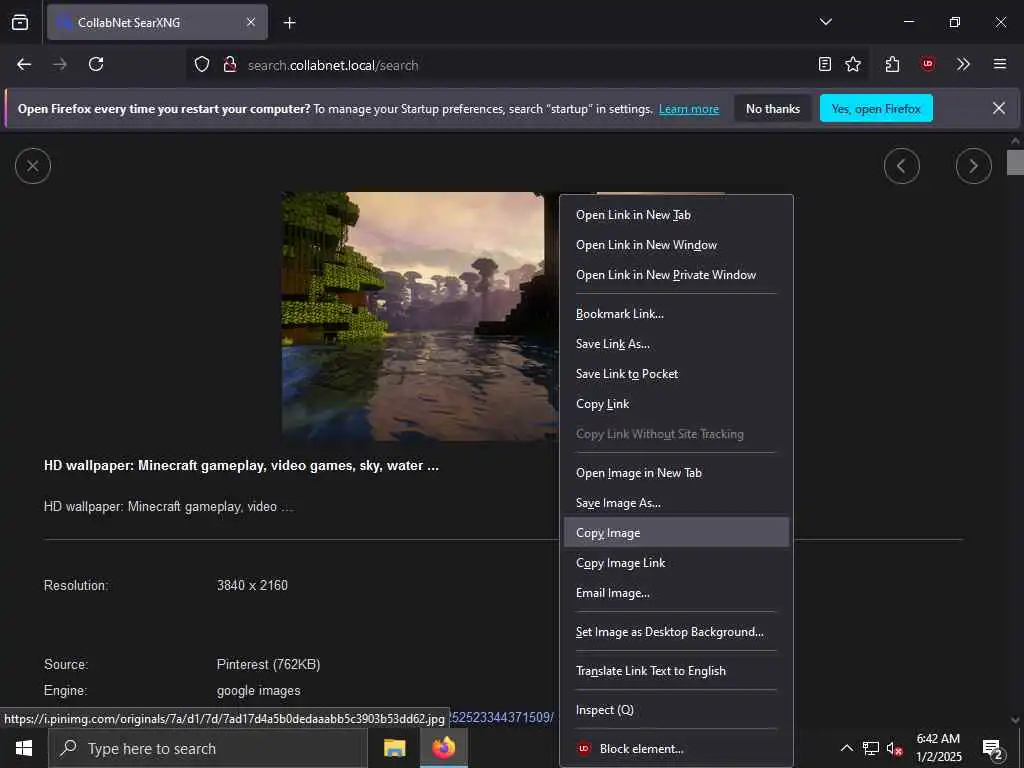
Task: Show next image result
Action: pyautogui.click(x=973, y=166)
